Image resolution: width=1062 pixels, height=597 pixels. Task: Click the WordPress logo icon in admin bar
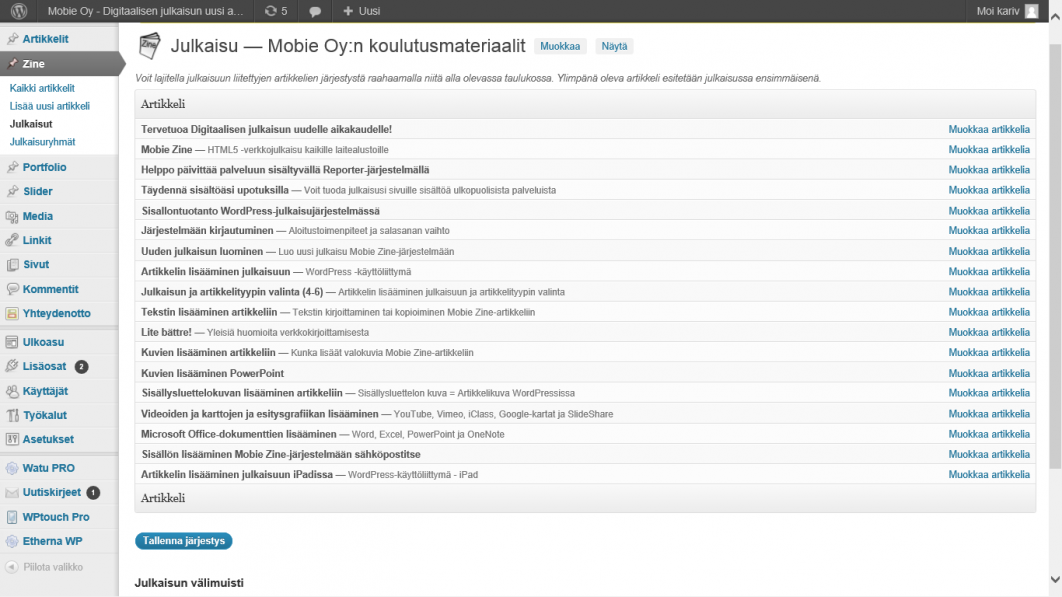tap(18, 11)
